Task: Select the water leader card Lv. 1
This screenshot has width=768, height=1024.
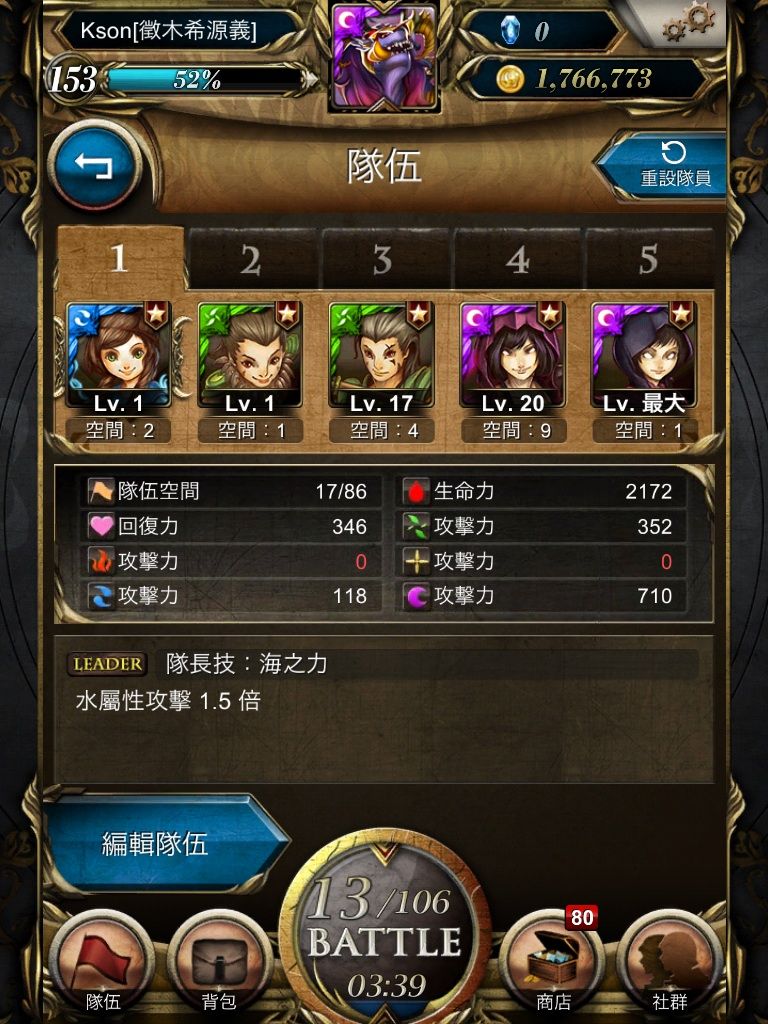Action: pos(119,356)
